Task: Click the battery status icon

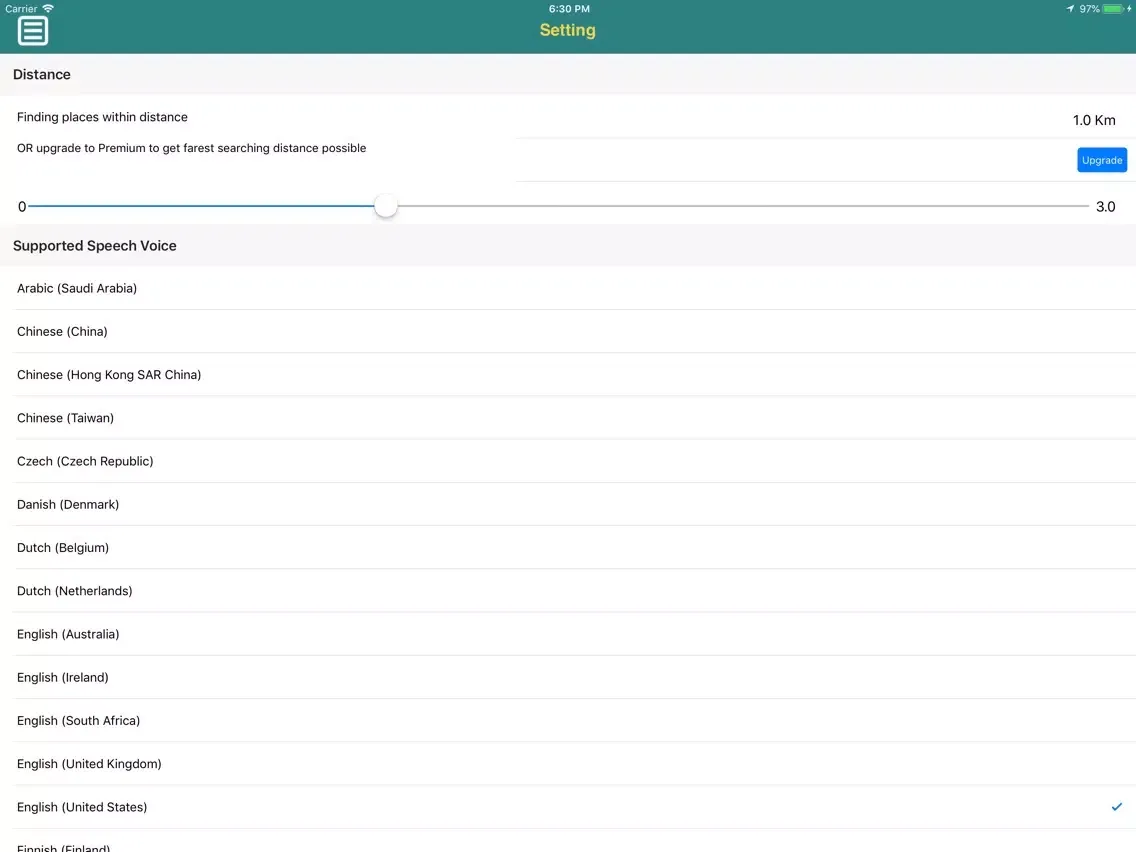Action: (x=1114, y=9)
